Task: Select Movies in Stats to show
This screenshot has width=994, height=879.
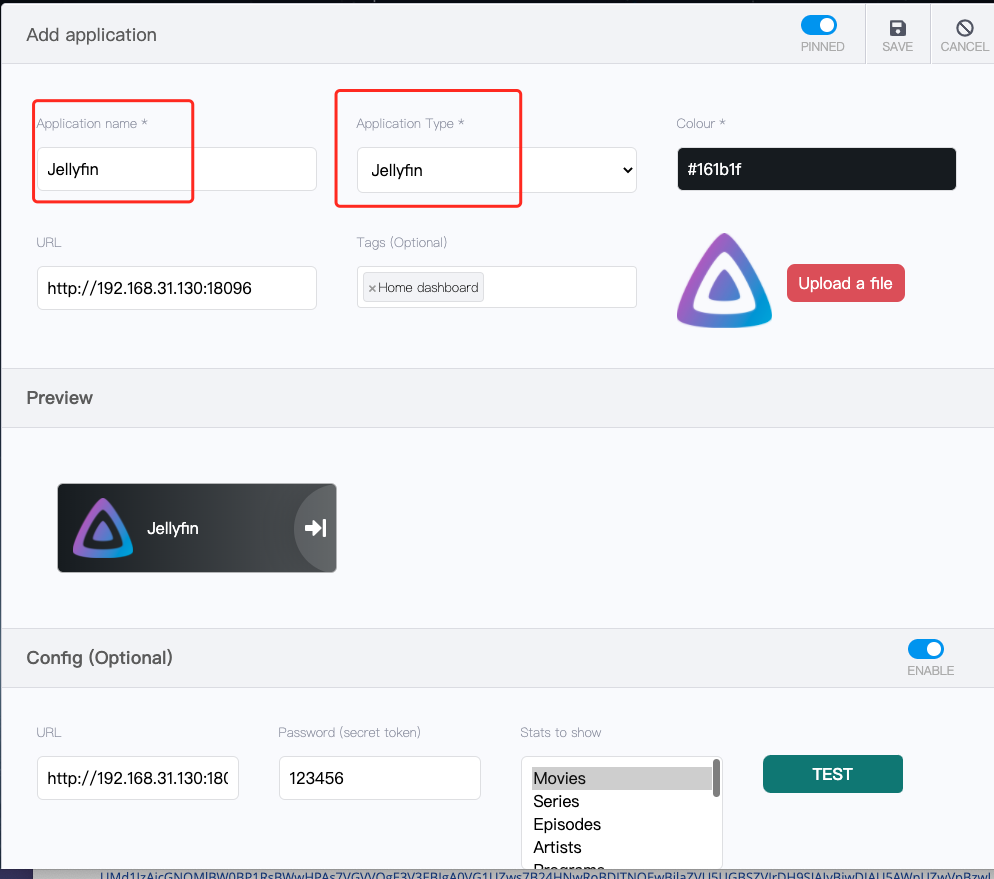Action: click(x=621, y=778)
